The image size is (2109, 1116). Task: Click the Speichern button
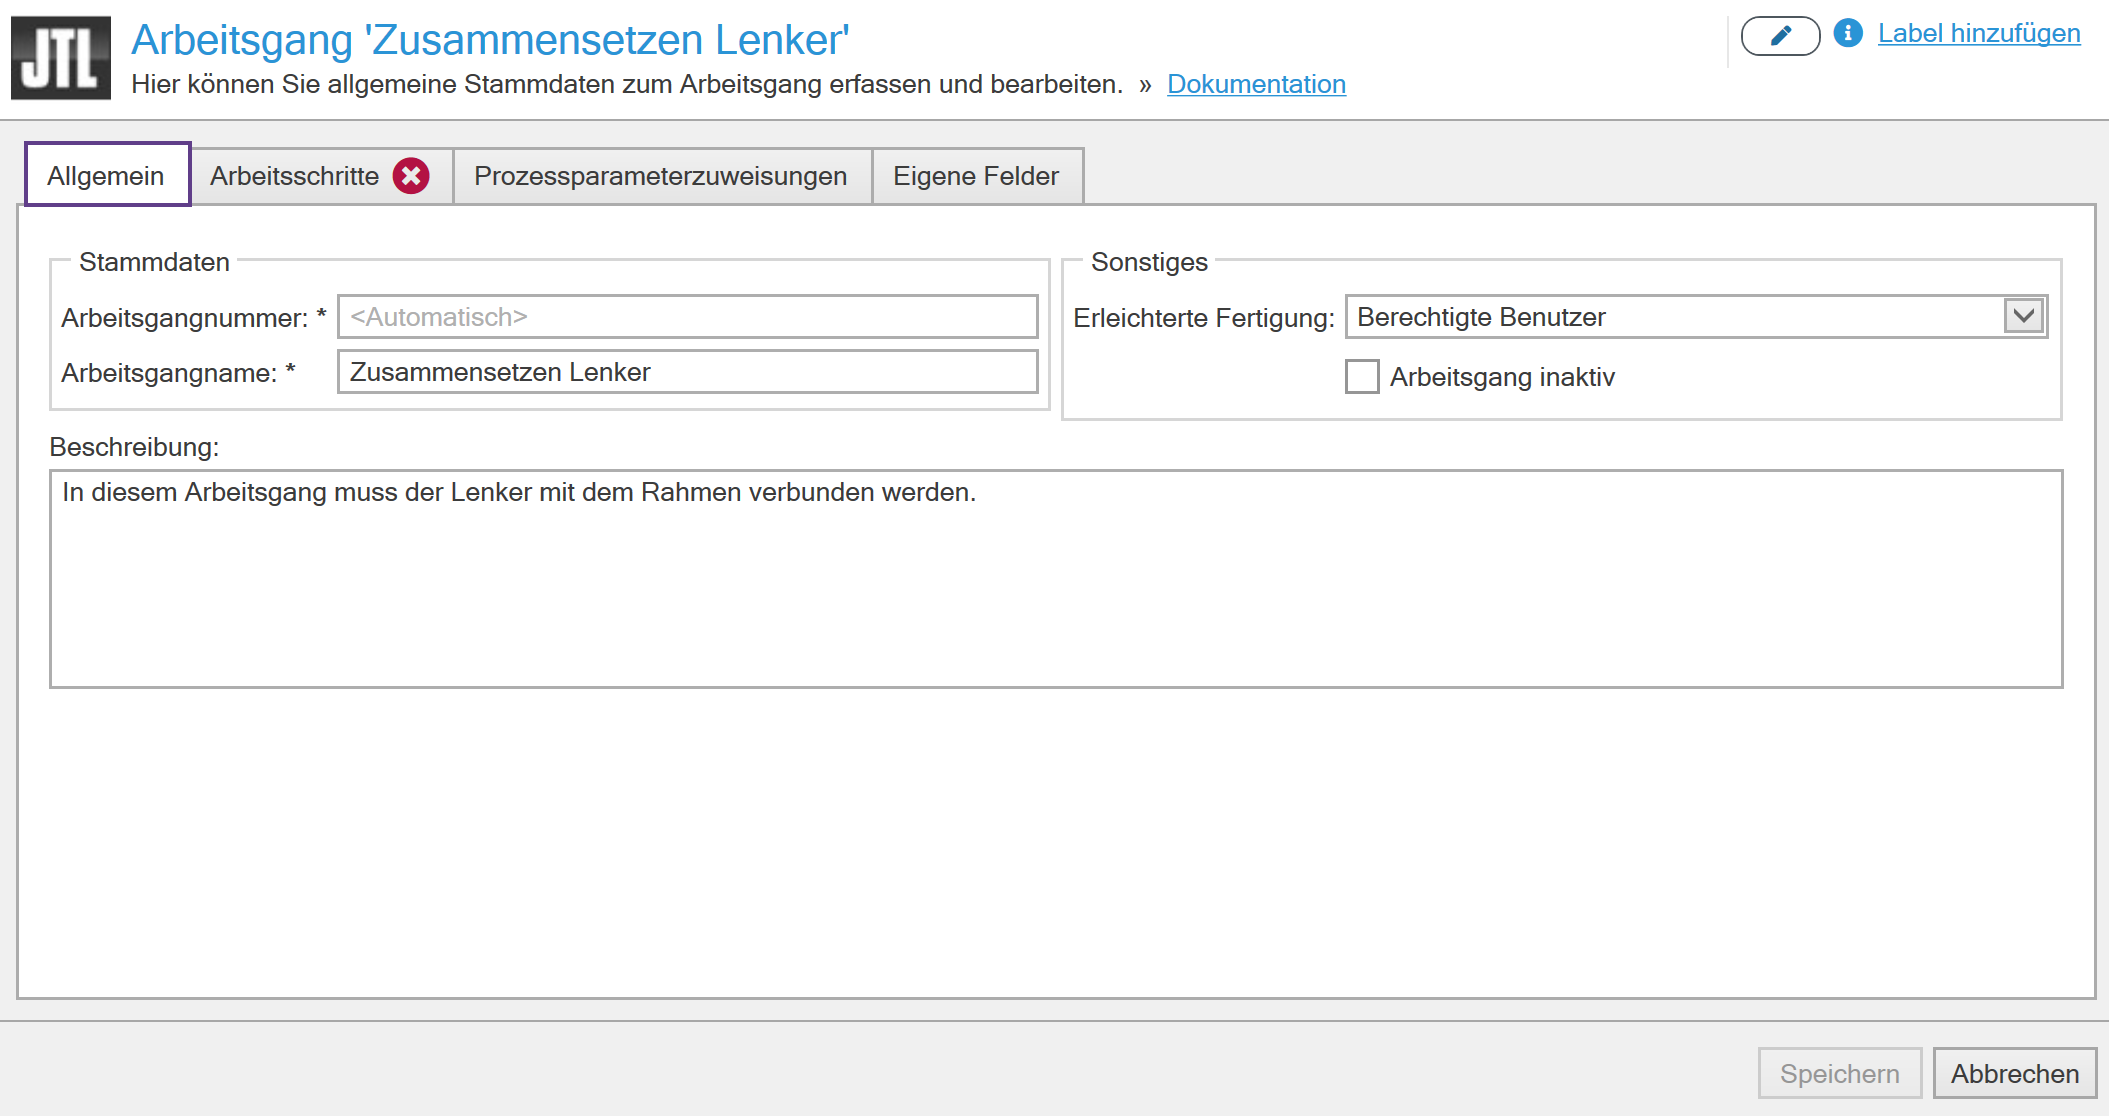[1839, 1073]
